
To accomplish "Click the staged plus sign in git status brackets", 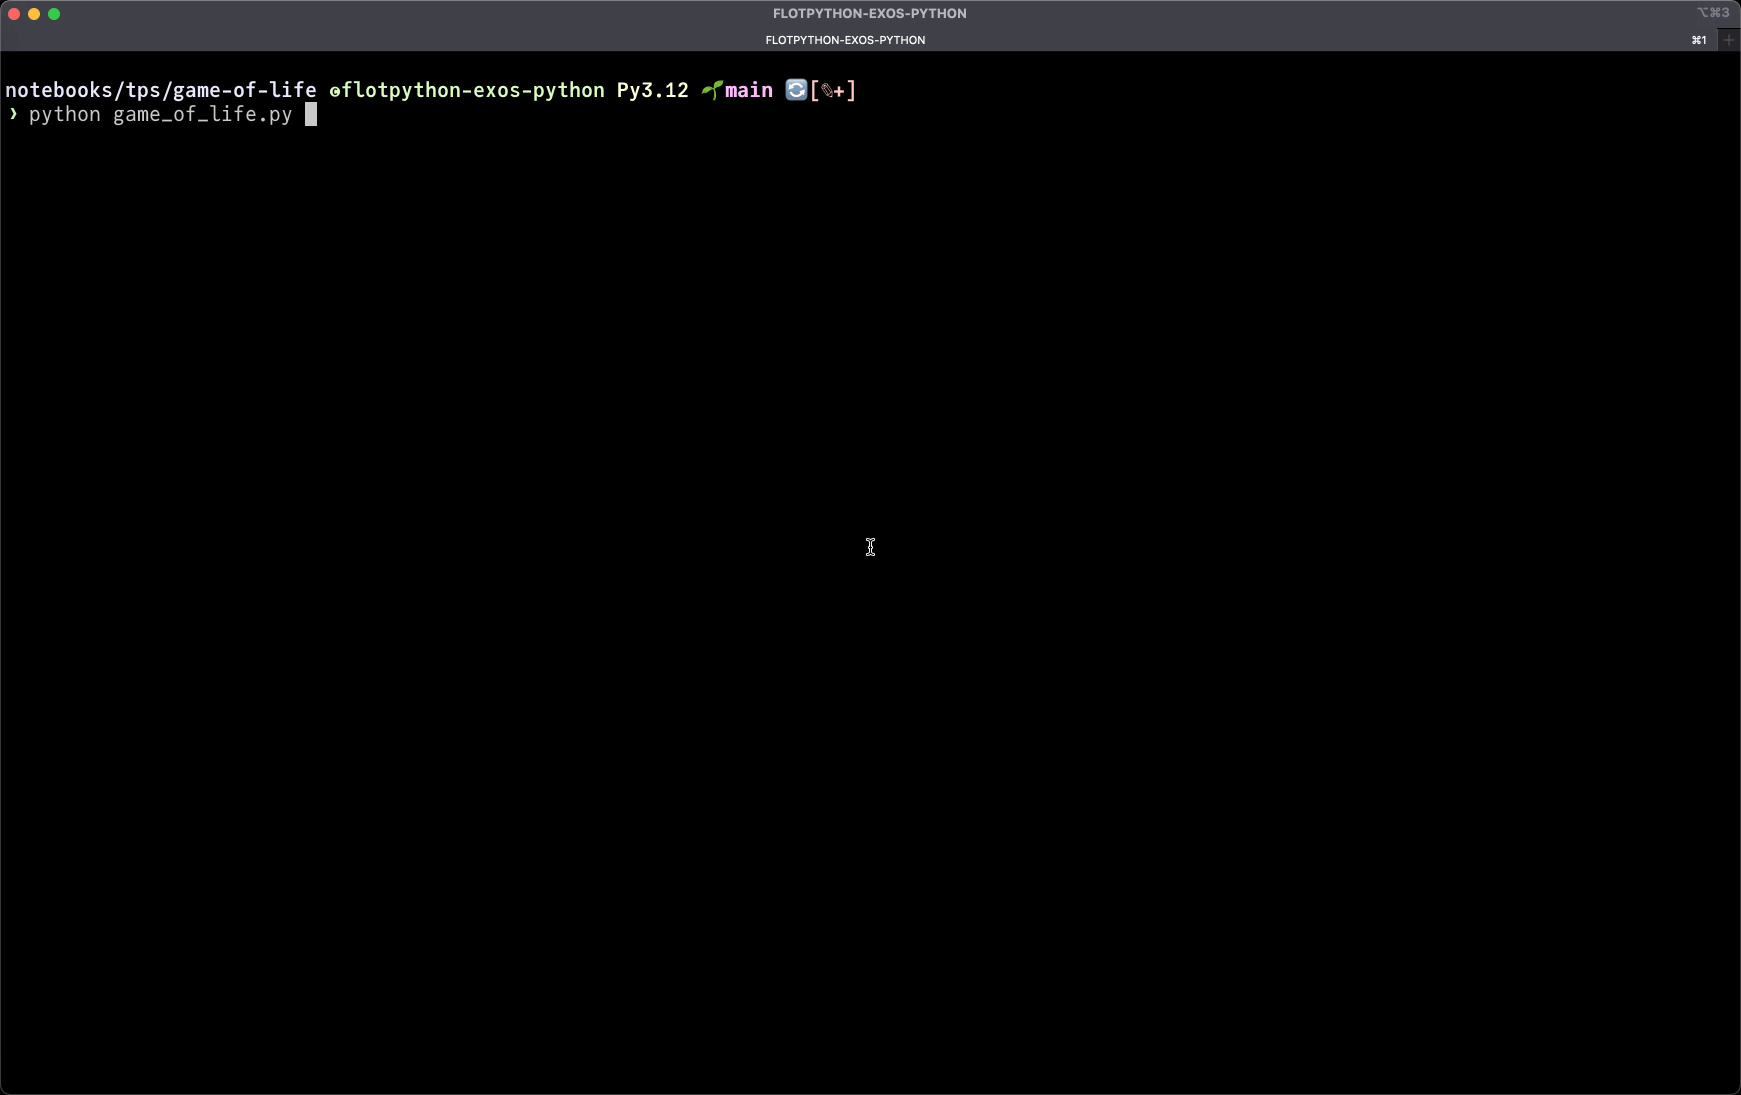I will pyautogui.click(x=840, y=91).
